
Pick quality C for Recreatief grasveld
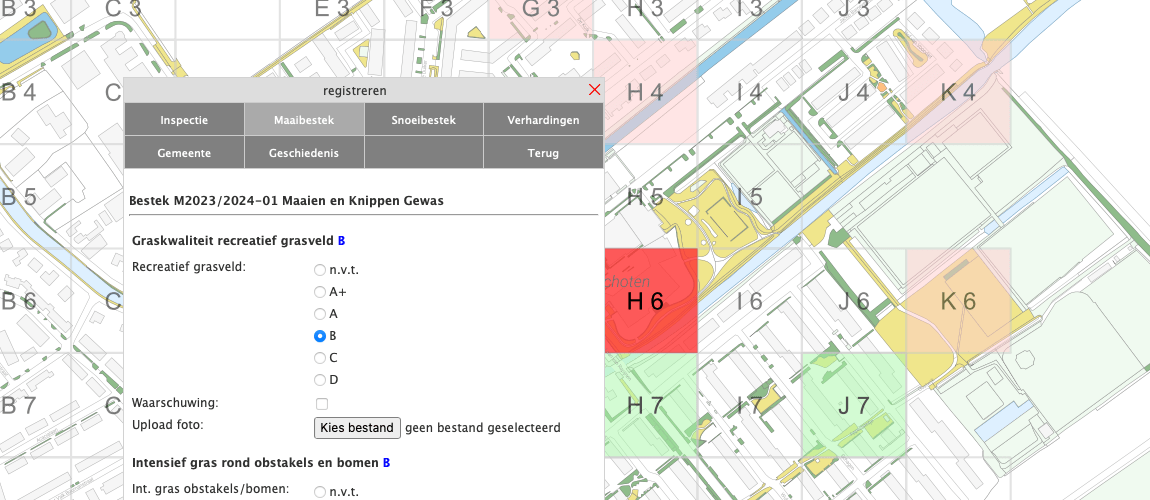click(320, 358)
